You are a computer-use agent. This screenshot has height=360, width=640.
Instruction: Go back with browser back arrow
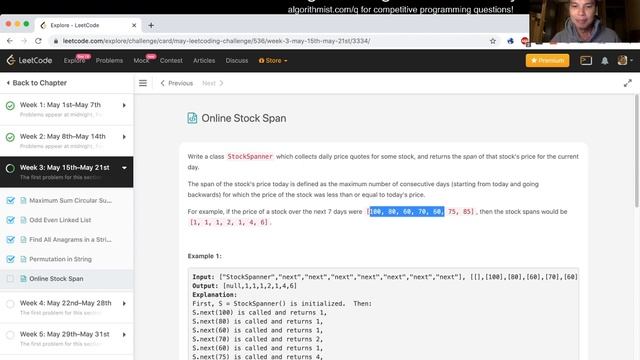click(10, 41)
